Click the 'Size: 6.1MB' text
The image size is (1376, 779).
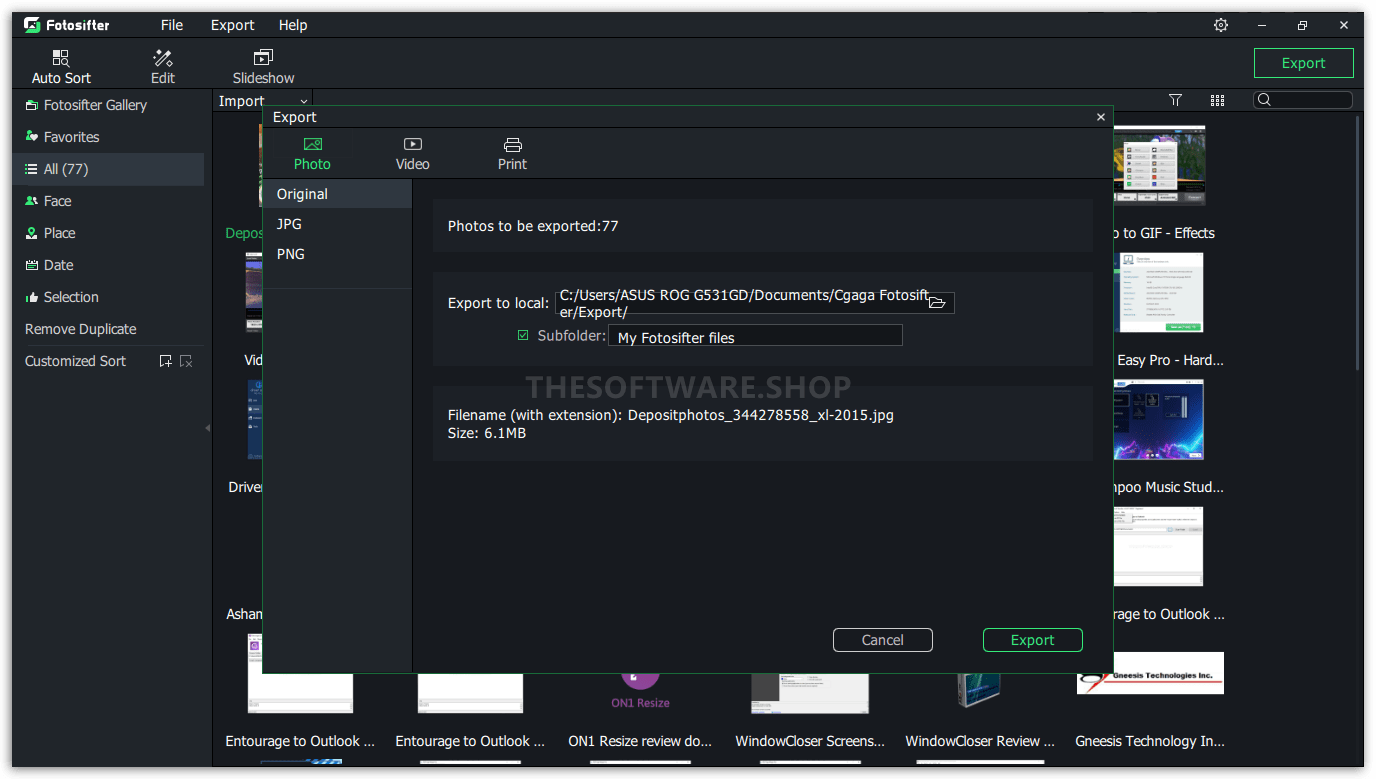487,433
